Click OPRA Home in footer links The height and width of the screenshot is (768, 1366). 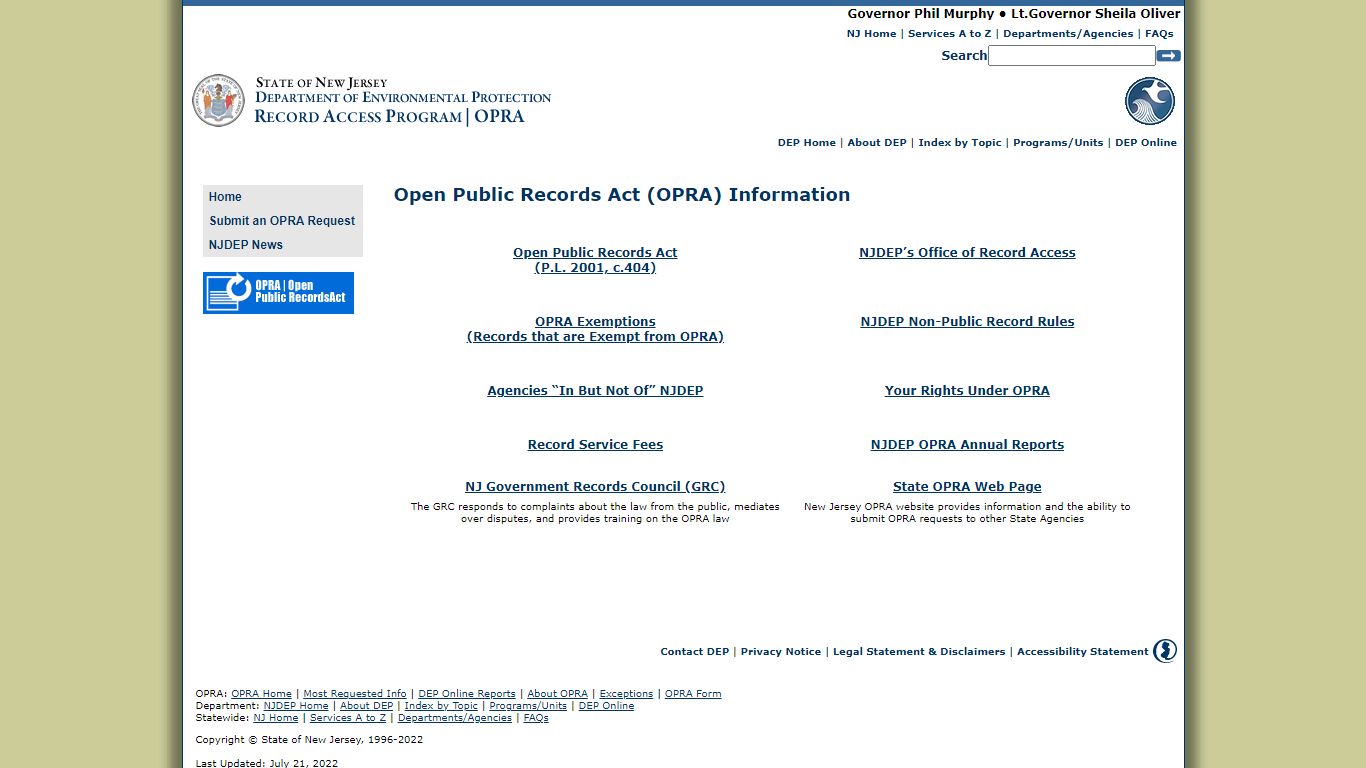pos(261,694)
